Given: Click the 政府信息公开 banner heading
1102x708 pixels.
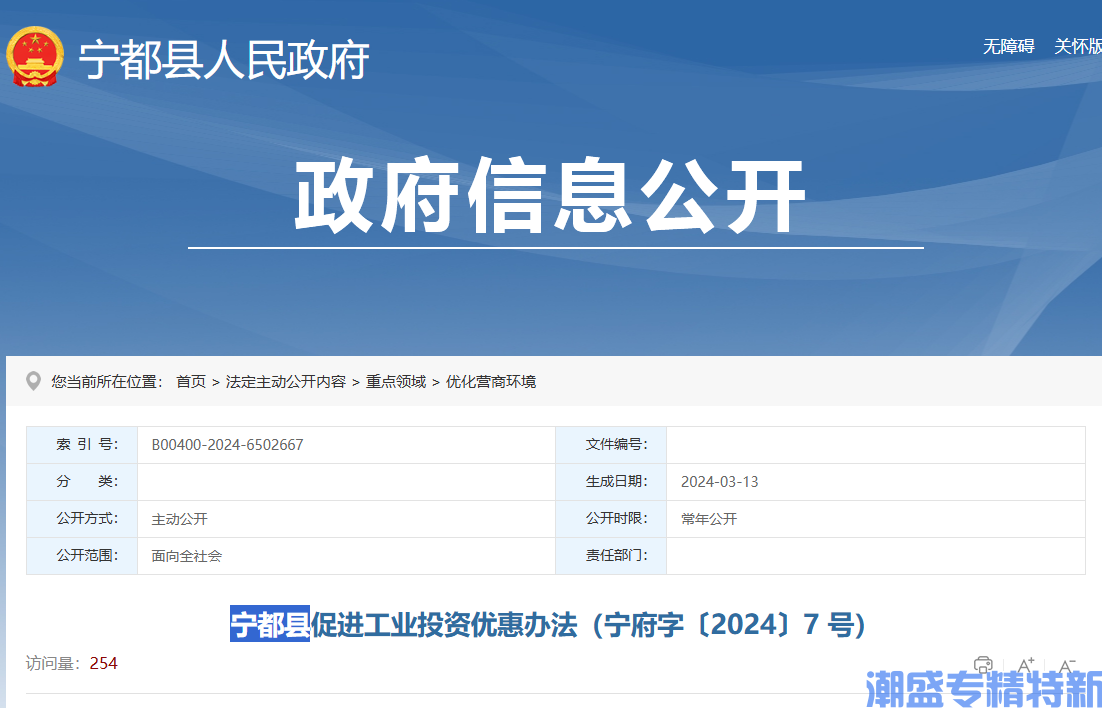Looking at the screenshot, I should pos(551,196).
